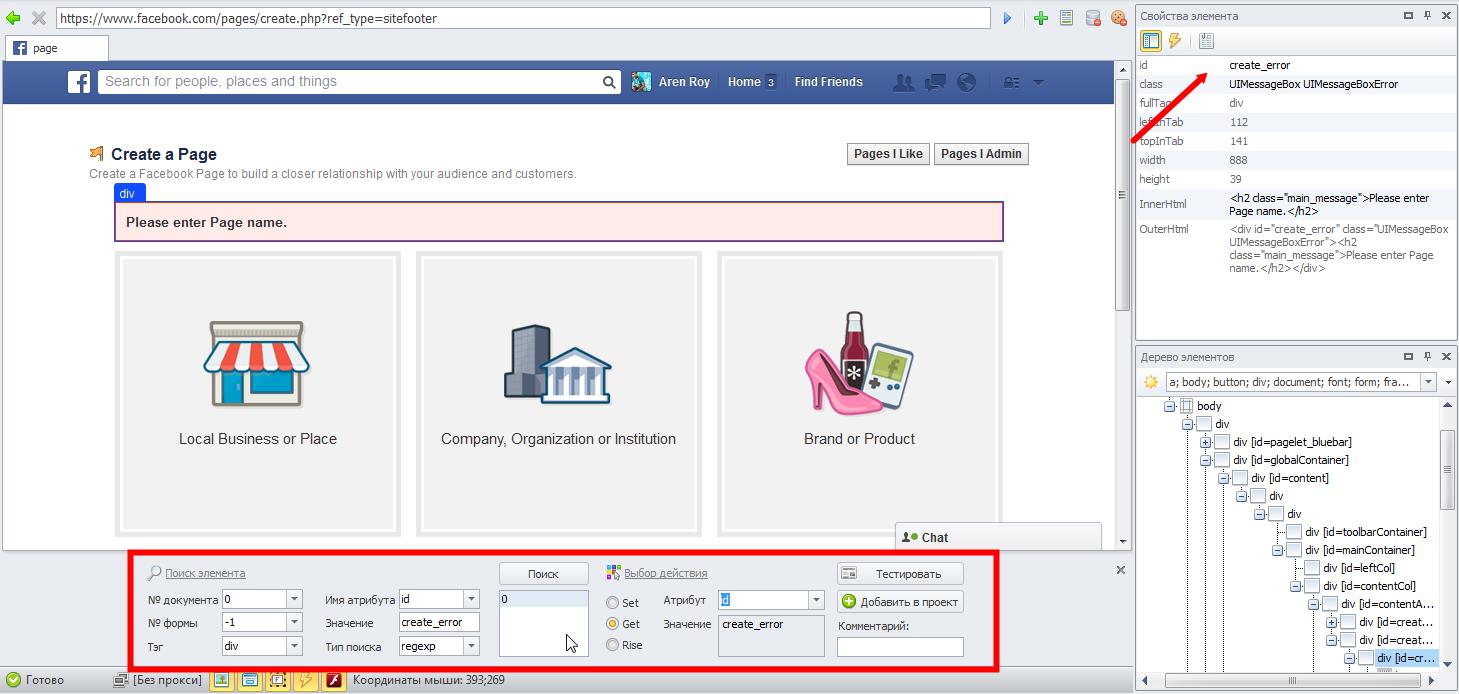The width and height of the screenshot is (1459, 694).
Task: Tick checkbox for div id=toolbarContainer
Action: tap(1294, 532)
